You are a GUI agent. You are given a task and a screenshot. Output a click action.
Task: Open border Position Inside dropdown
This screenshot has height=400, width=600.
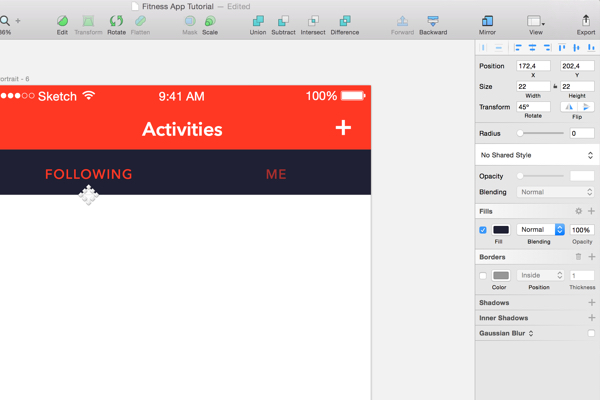click(x=540, y=275)
